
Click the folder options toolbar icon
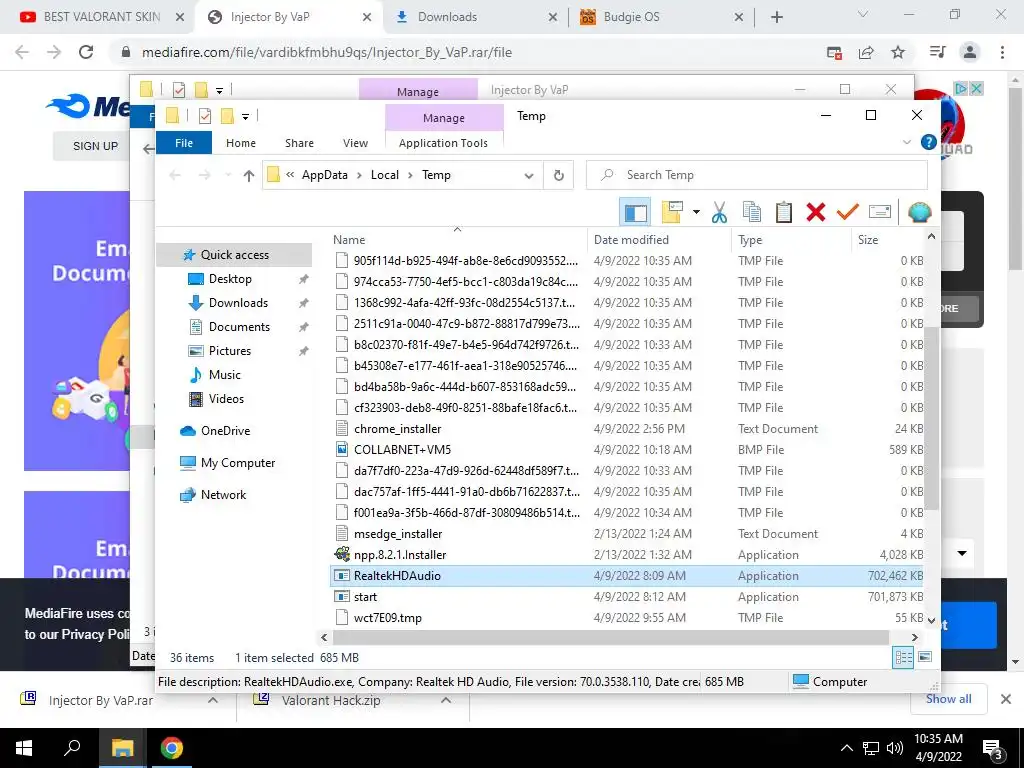(672, 212)
